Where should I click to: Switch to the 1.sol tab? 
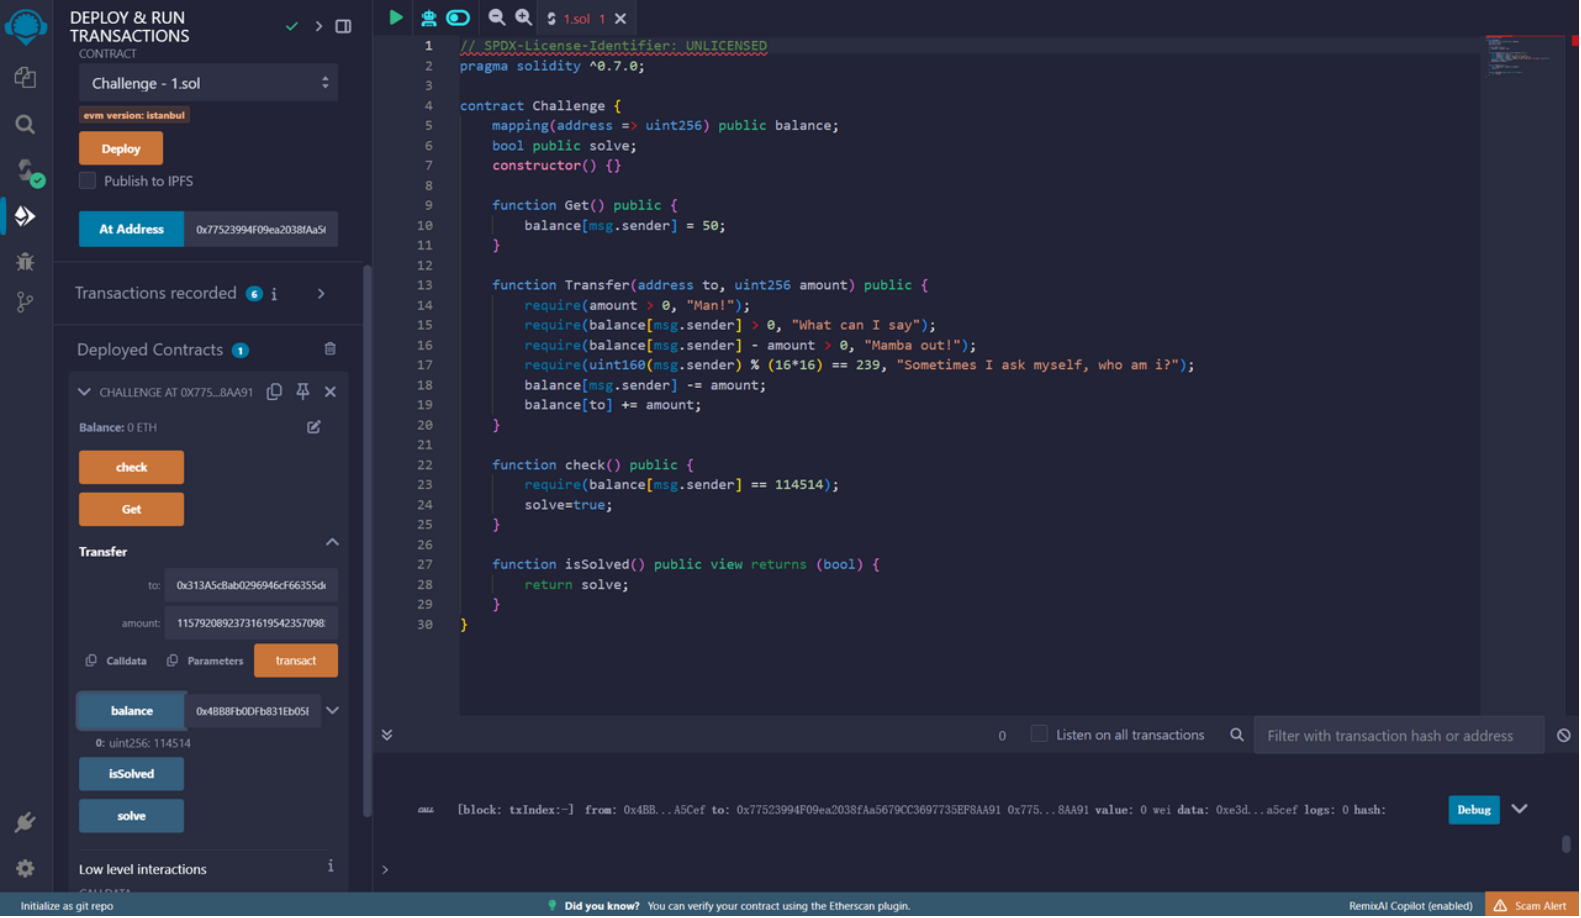coord(577,19)
